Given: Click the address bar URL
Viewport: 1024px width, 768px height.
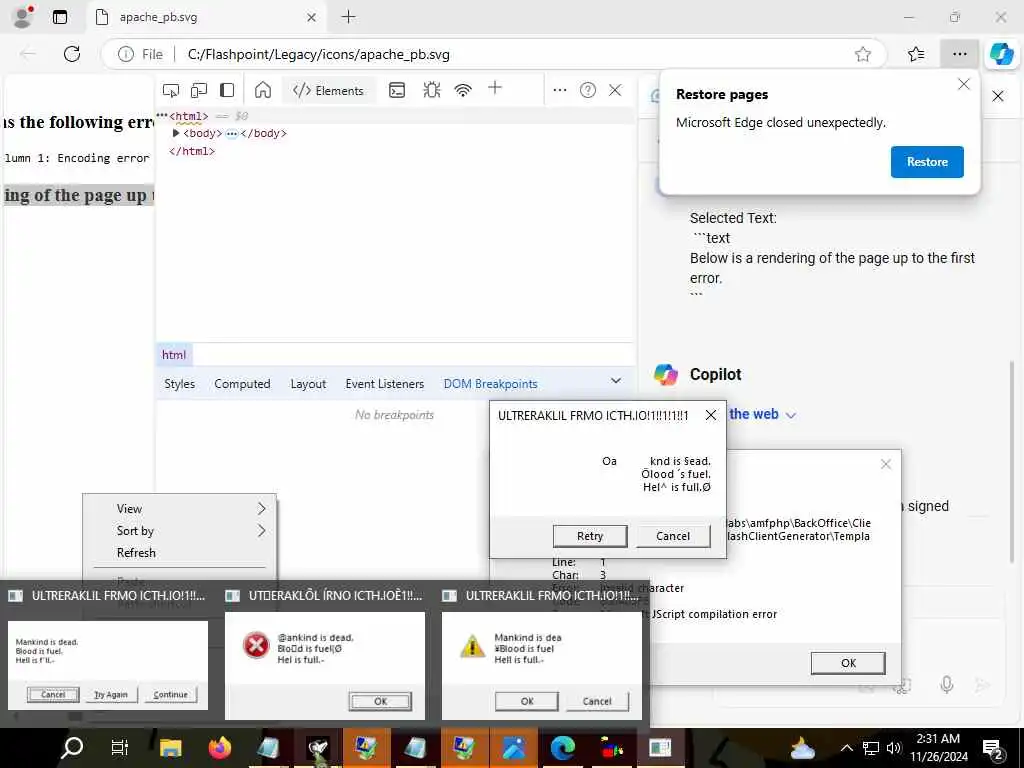Looking at the screenshot, I should pos(319,55).
